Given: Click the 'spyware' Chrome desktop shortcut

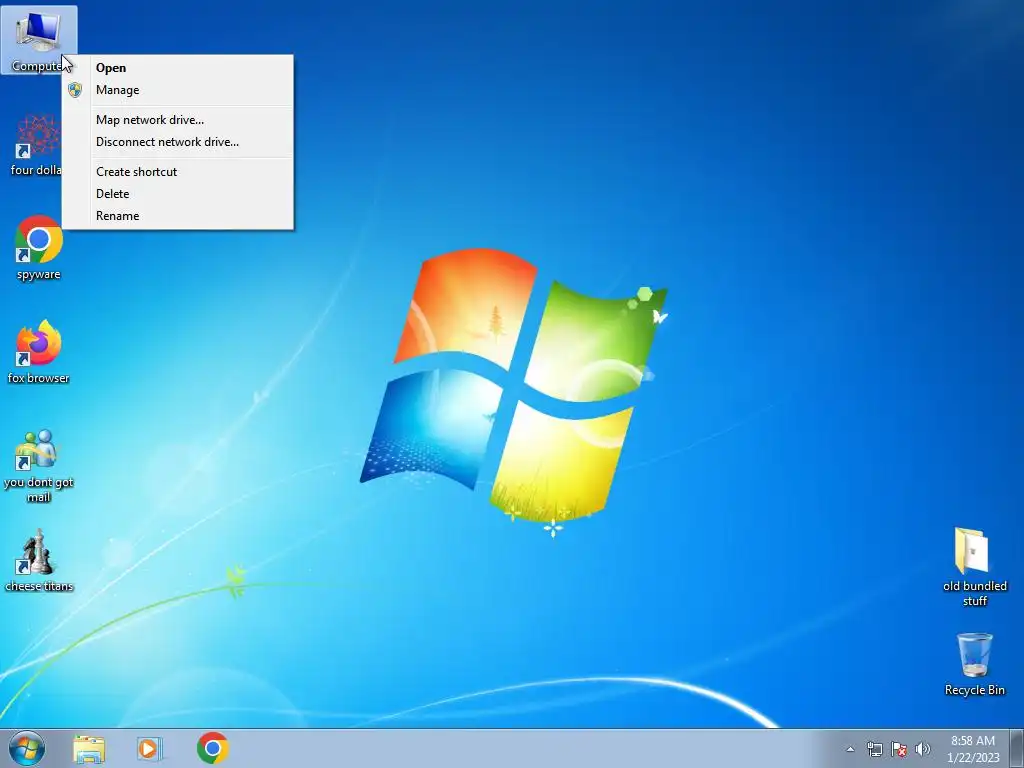Looking at the screenshot, I should (39, 248).
